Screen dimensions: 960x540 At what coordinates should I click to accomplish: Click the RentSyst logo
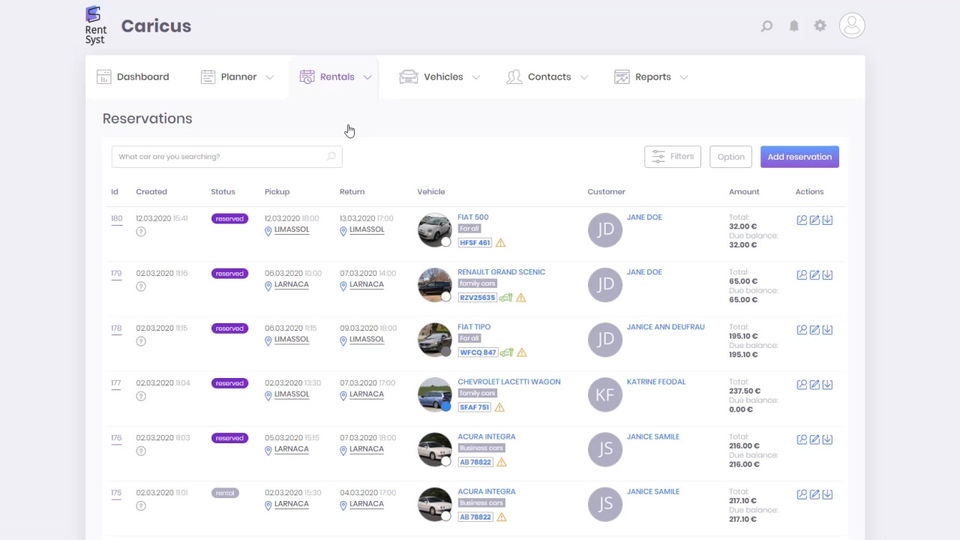pos(96,25)
